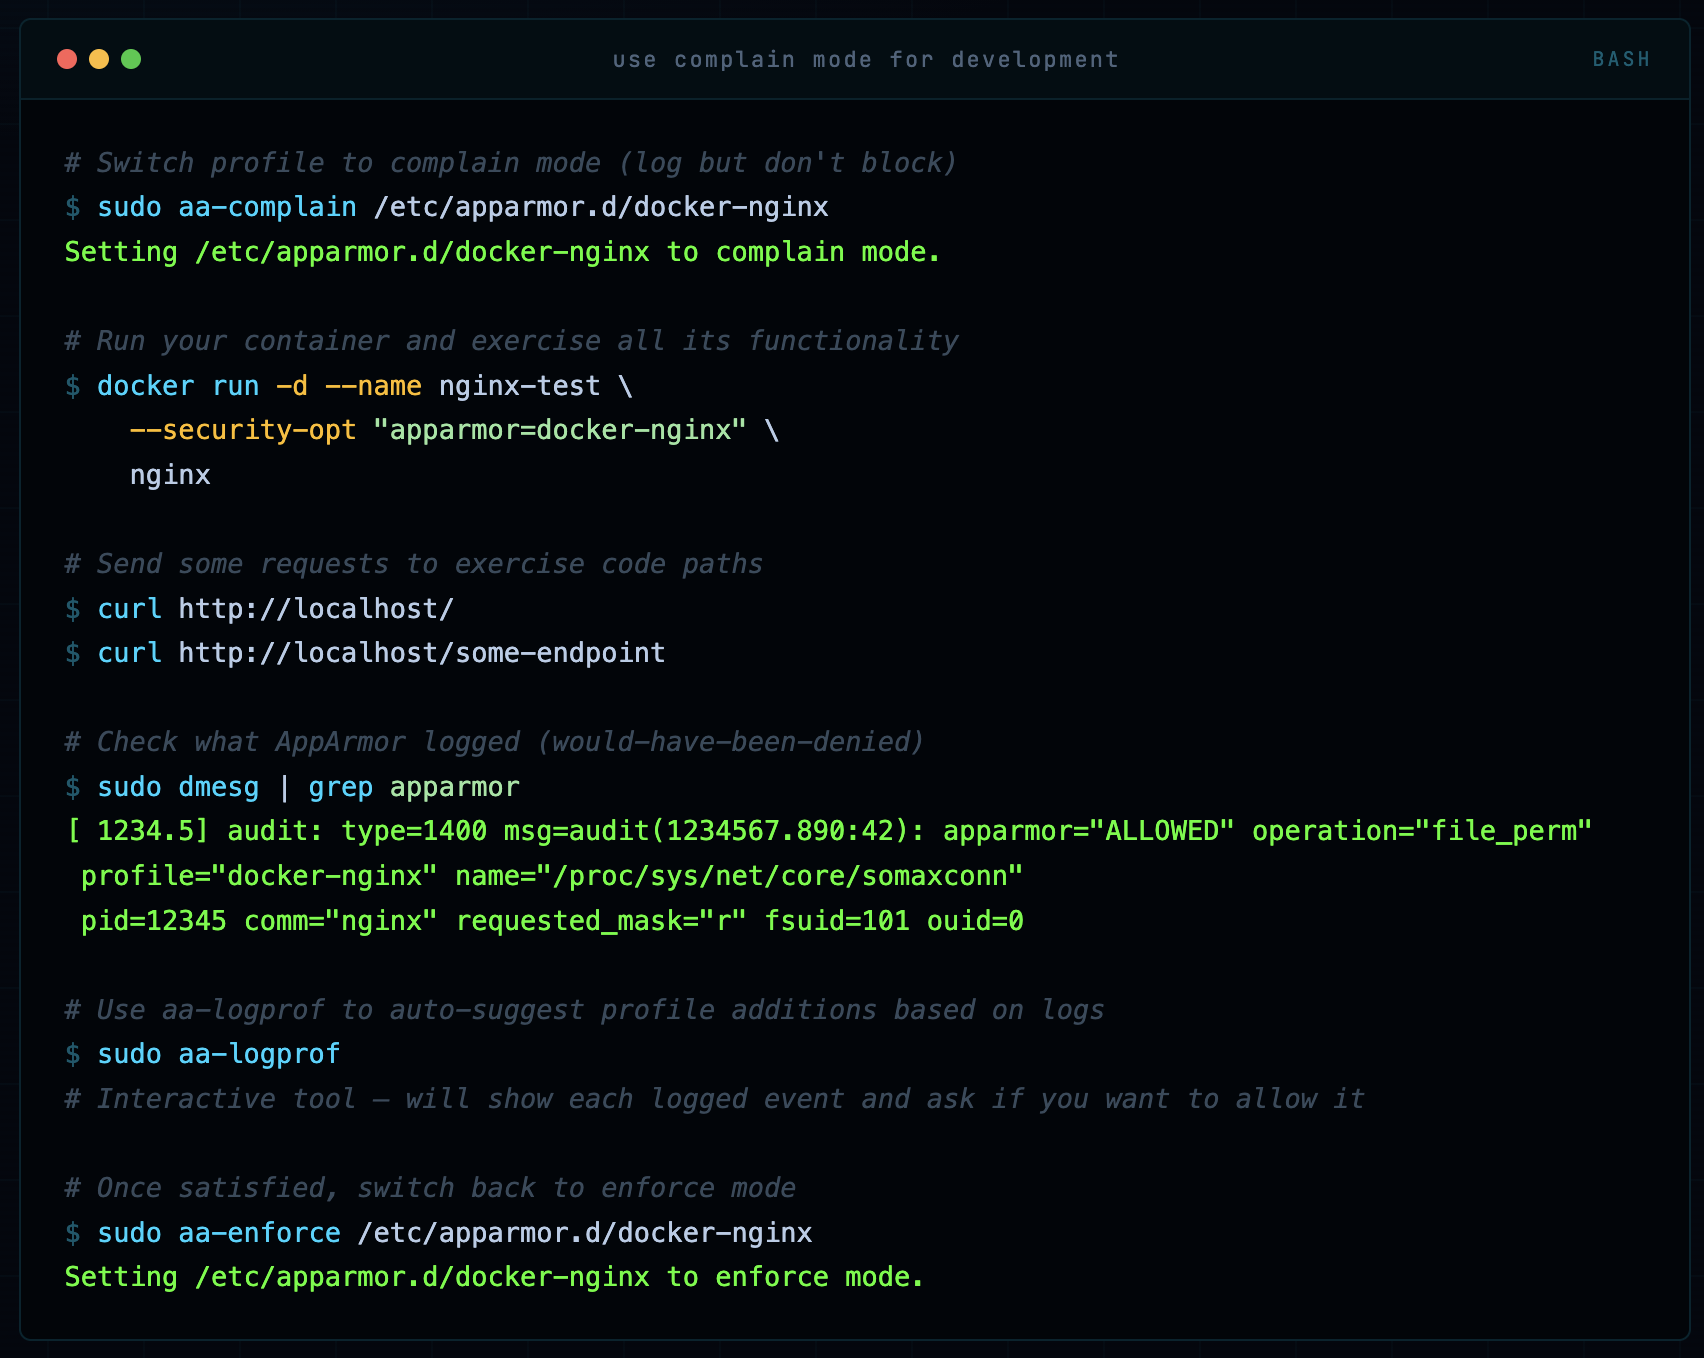This screenshot has height=1358, width=1704.
Task: Click the dollar prompt before docker run
Action: (x=71, y=386)
